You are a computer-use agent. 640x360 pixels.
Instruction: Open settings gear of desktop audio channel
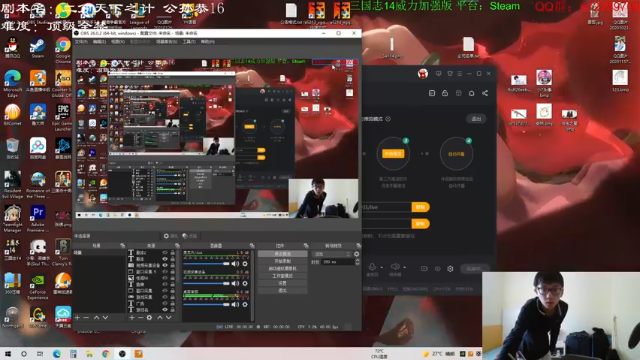(245, 304)
